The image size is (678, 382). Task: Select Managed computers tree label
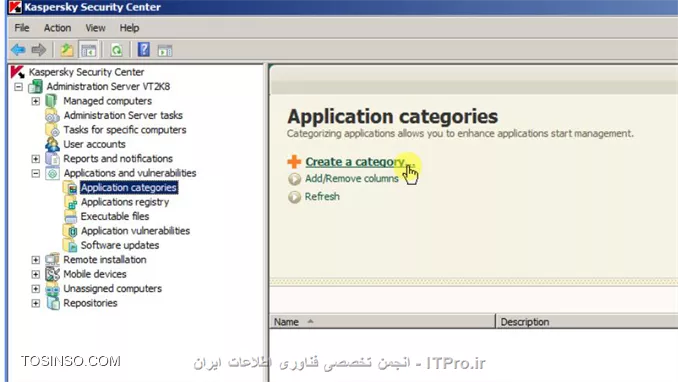pyautogui.click(x=108, y=101)
